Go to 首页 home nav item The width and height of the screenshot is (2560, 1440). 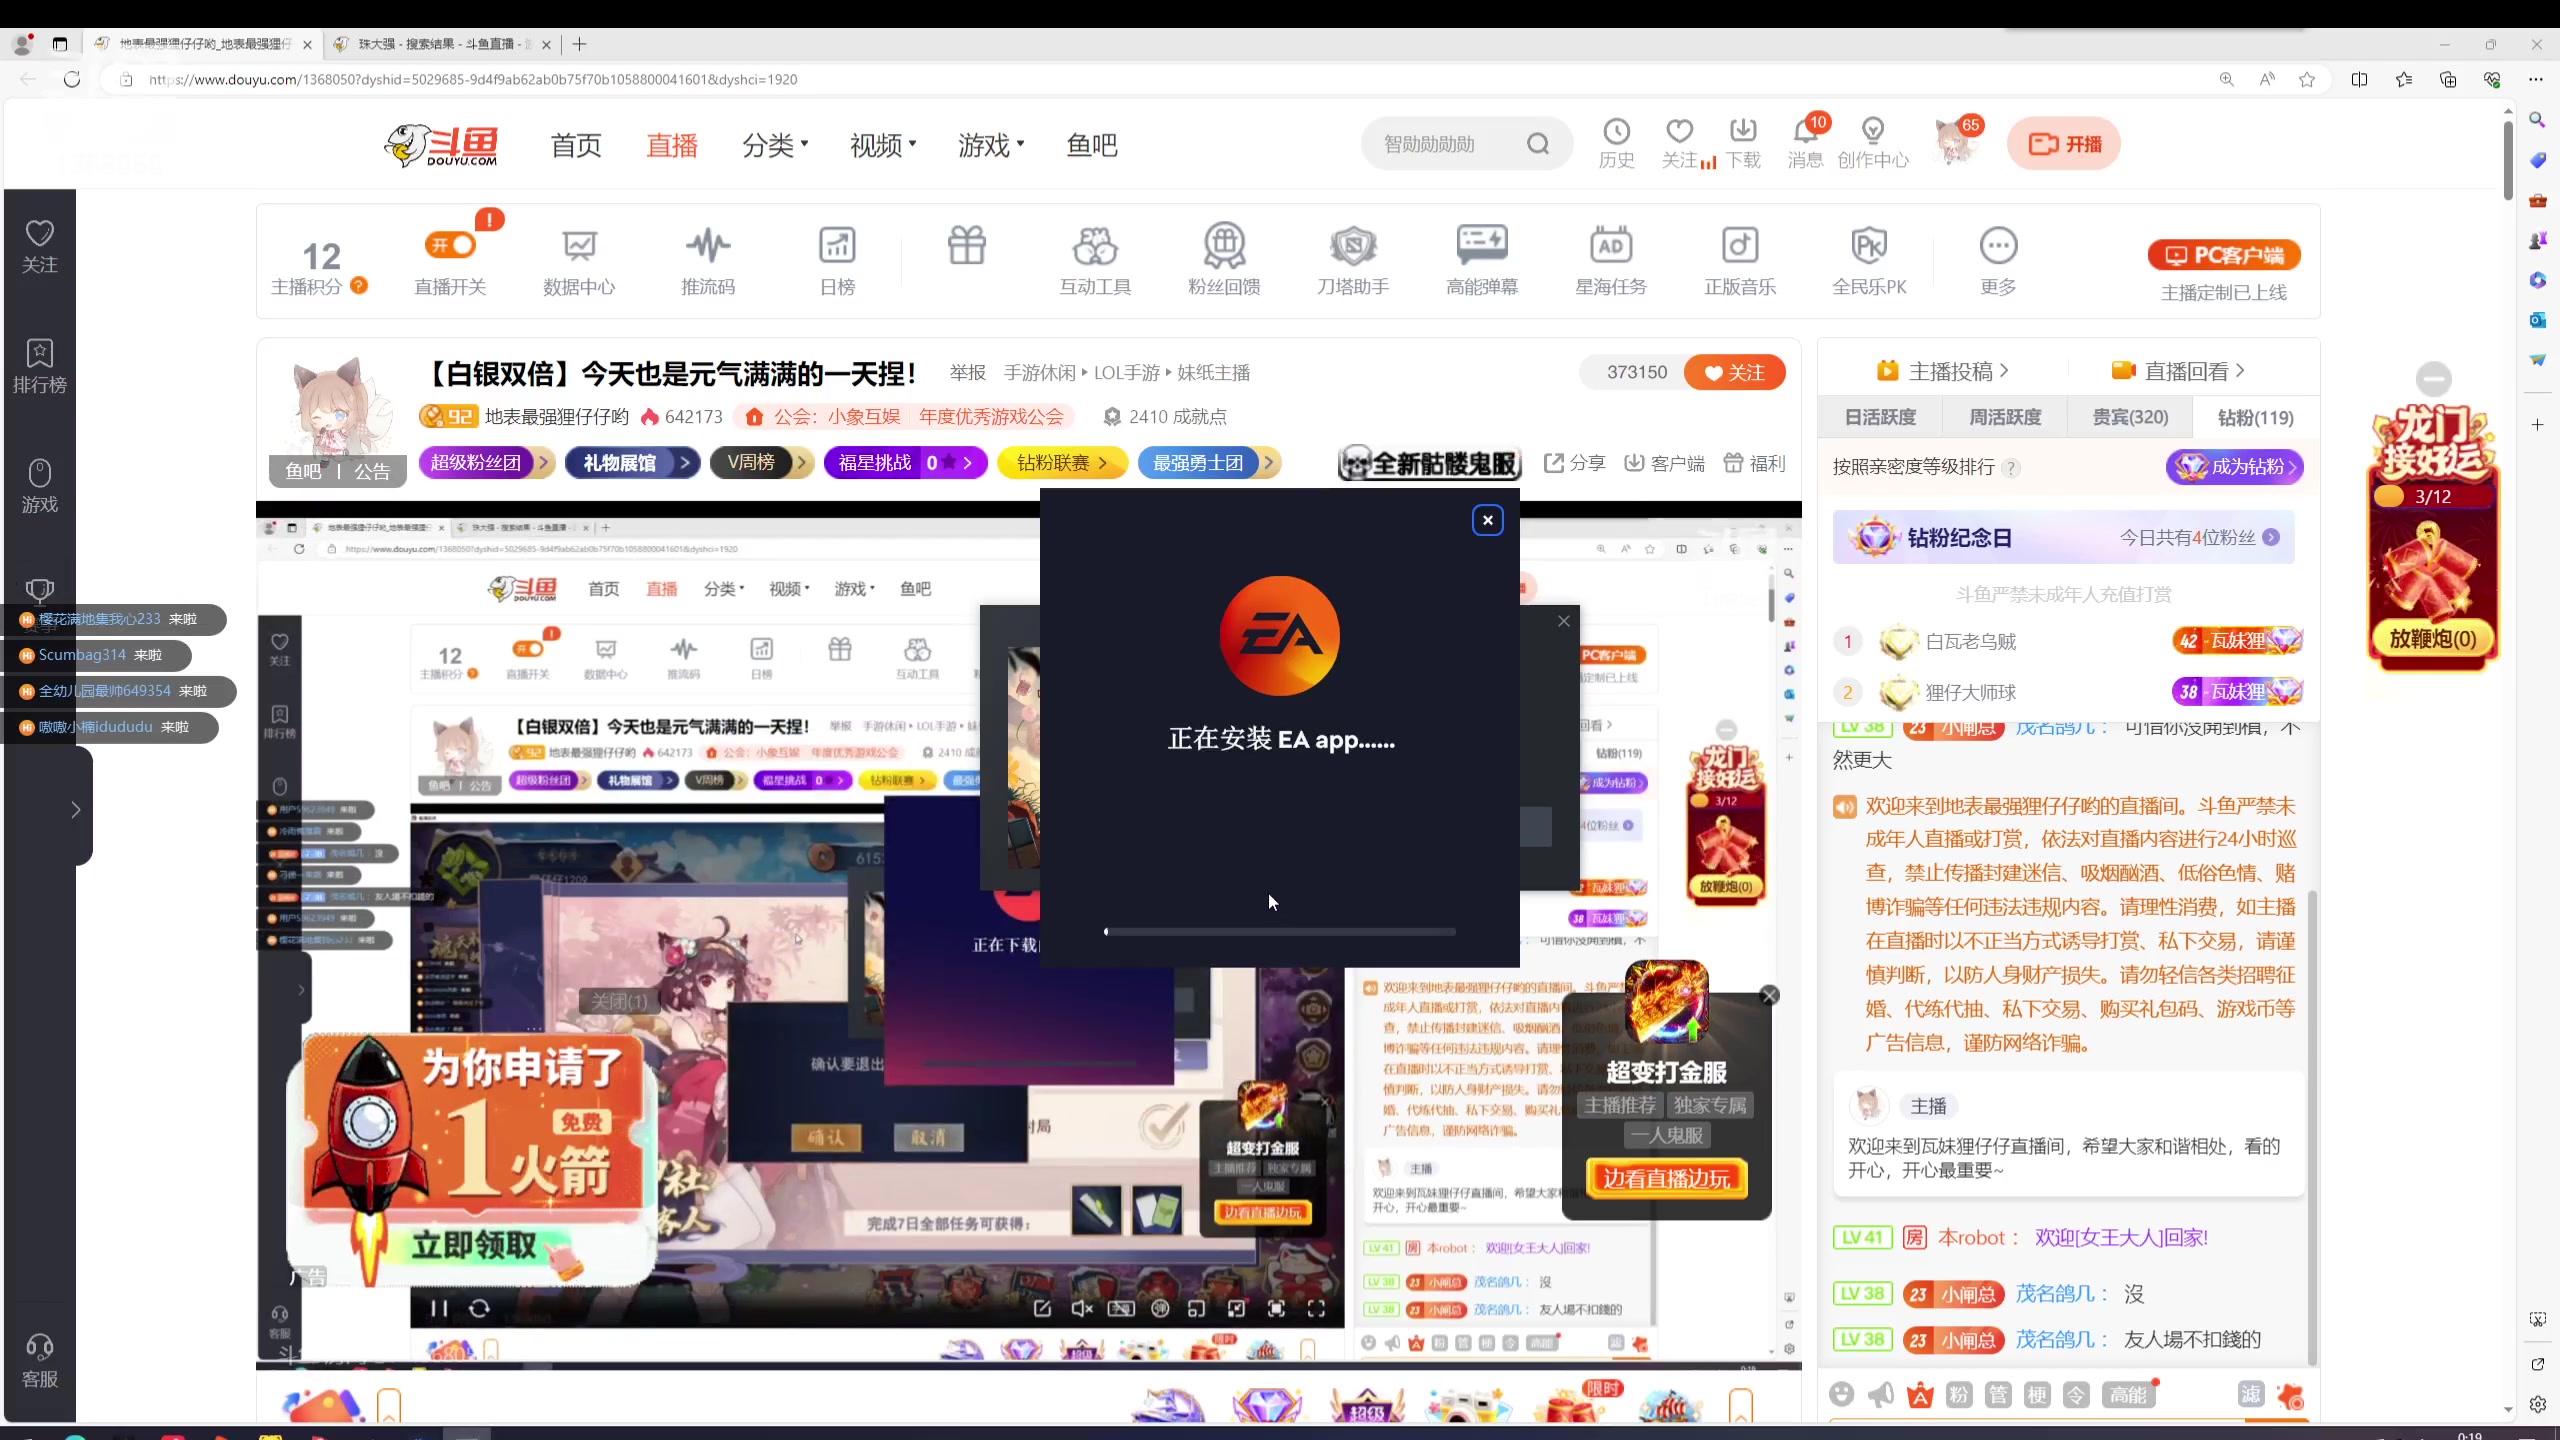[x=576, y=145]
